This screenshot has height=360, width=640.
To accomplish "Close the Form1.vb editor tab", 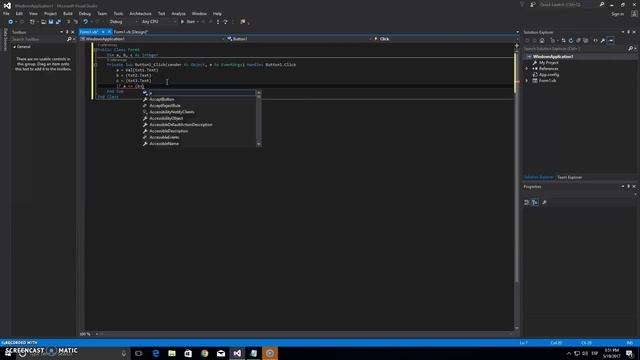I will (x=109, y=32).
